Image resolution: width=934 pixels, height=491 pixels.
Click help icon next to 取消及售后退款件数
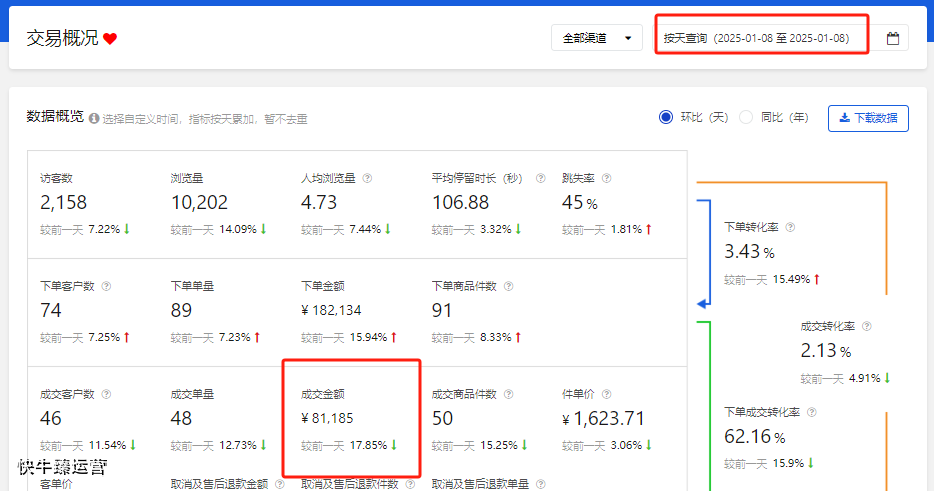tap(410, 484)
